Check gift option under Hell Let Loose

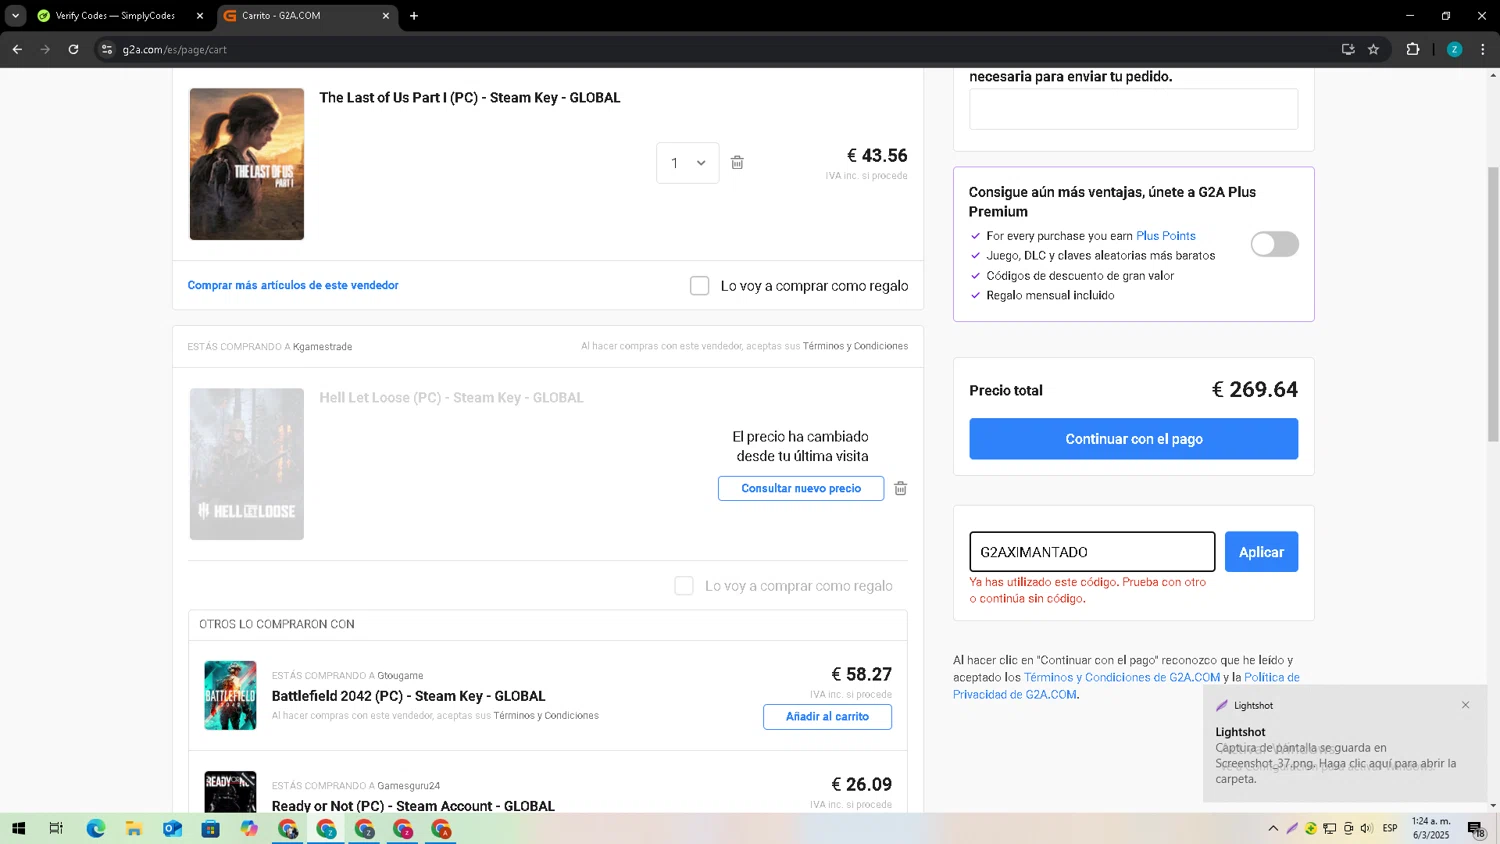pyautogui.click(x=684, y=586)
